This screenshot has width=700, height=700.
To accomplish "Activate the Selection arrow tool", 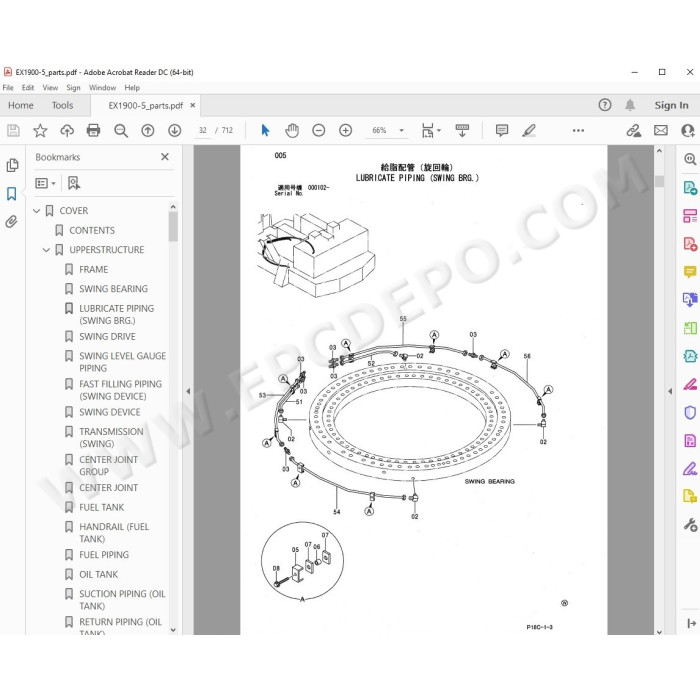I will [265, 130].
